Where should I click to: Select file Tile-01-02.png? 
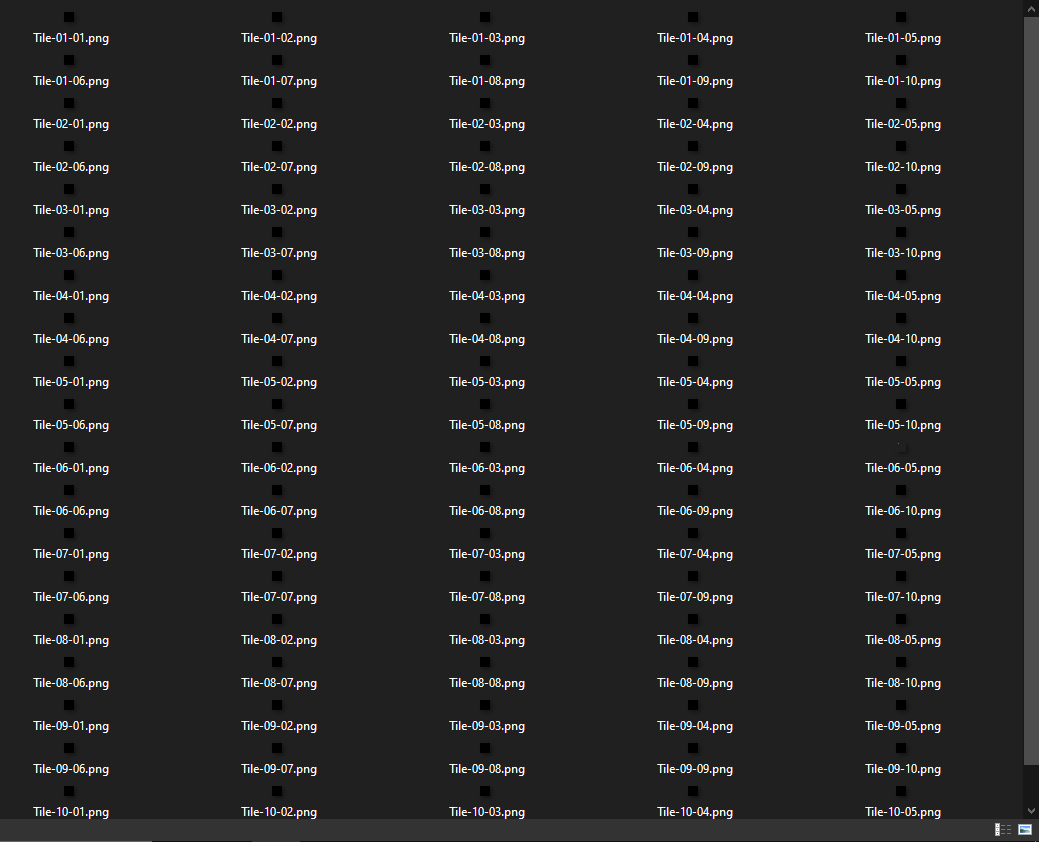tap(279, 38)
